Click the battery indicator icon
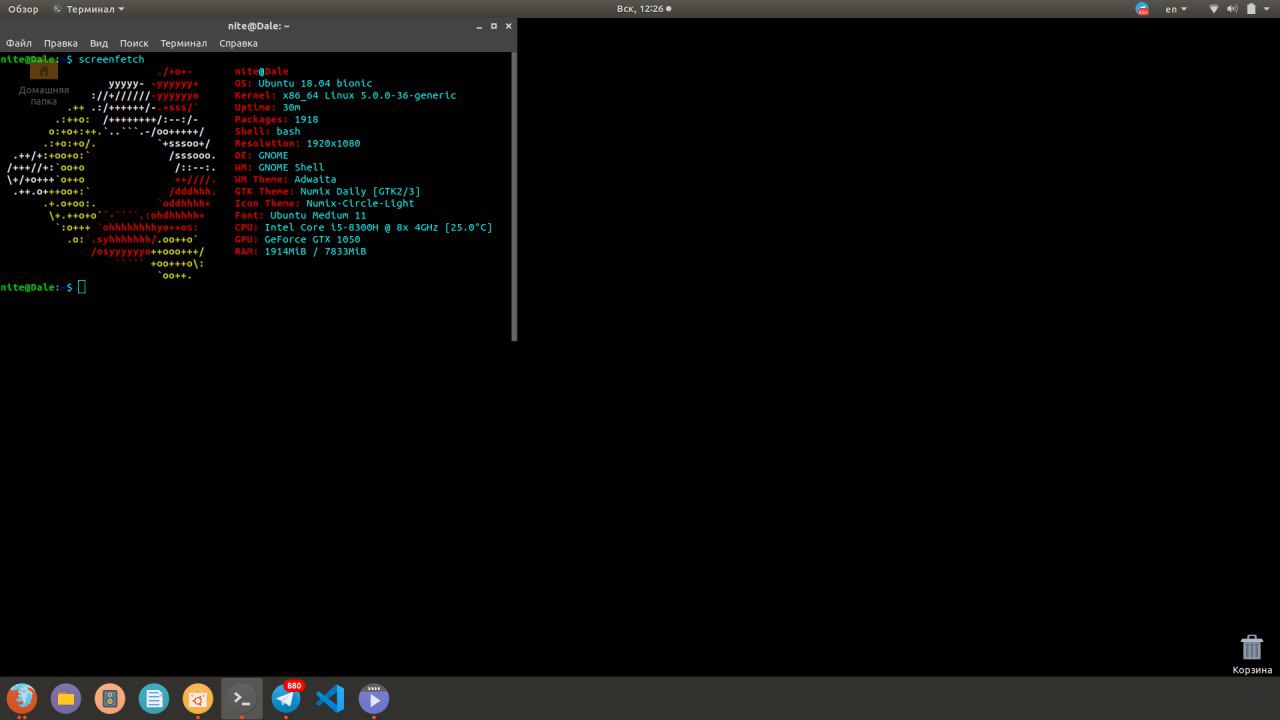The width and height of the screenshot is (1280, 720). coord(1250,9)
